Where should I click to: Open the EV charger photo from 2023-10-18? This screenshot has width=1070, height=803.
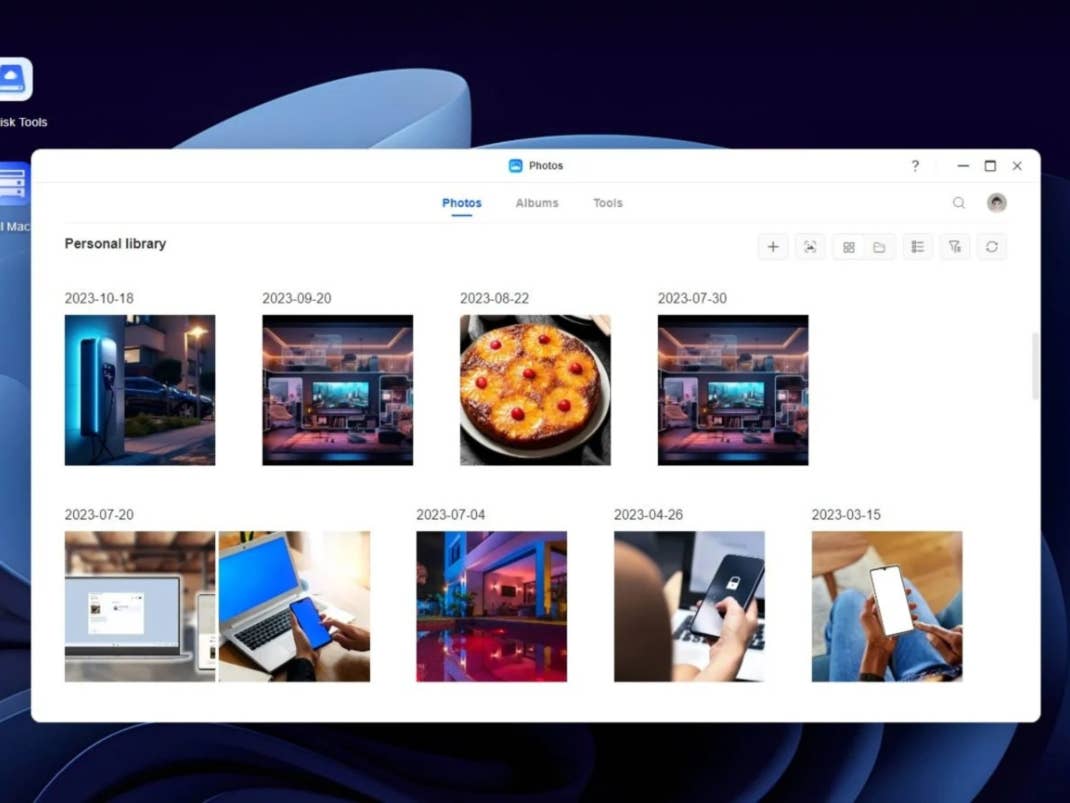point(140,390)
